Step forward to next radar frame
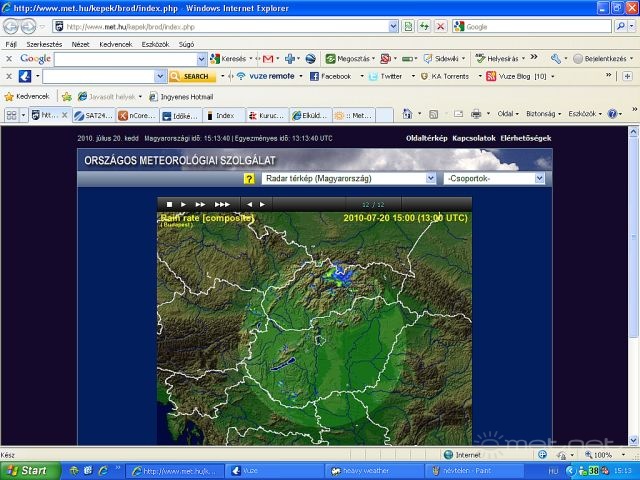This screenshot has width=640, height=480. click(x=263, y=204)
